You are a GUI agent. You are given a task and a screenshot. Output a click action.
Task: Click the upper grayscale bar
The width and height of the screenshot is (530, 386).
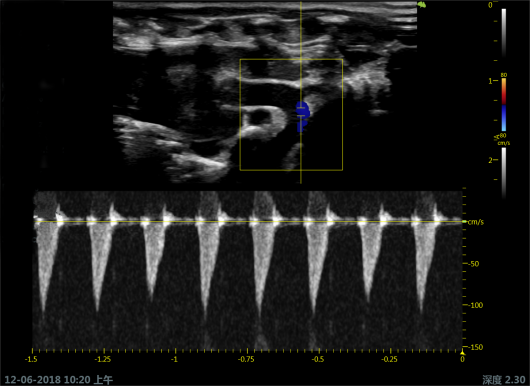coord(504,33)
